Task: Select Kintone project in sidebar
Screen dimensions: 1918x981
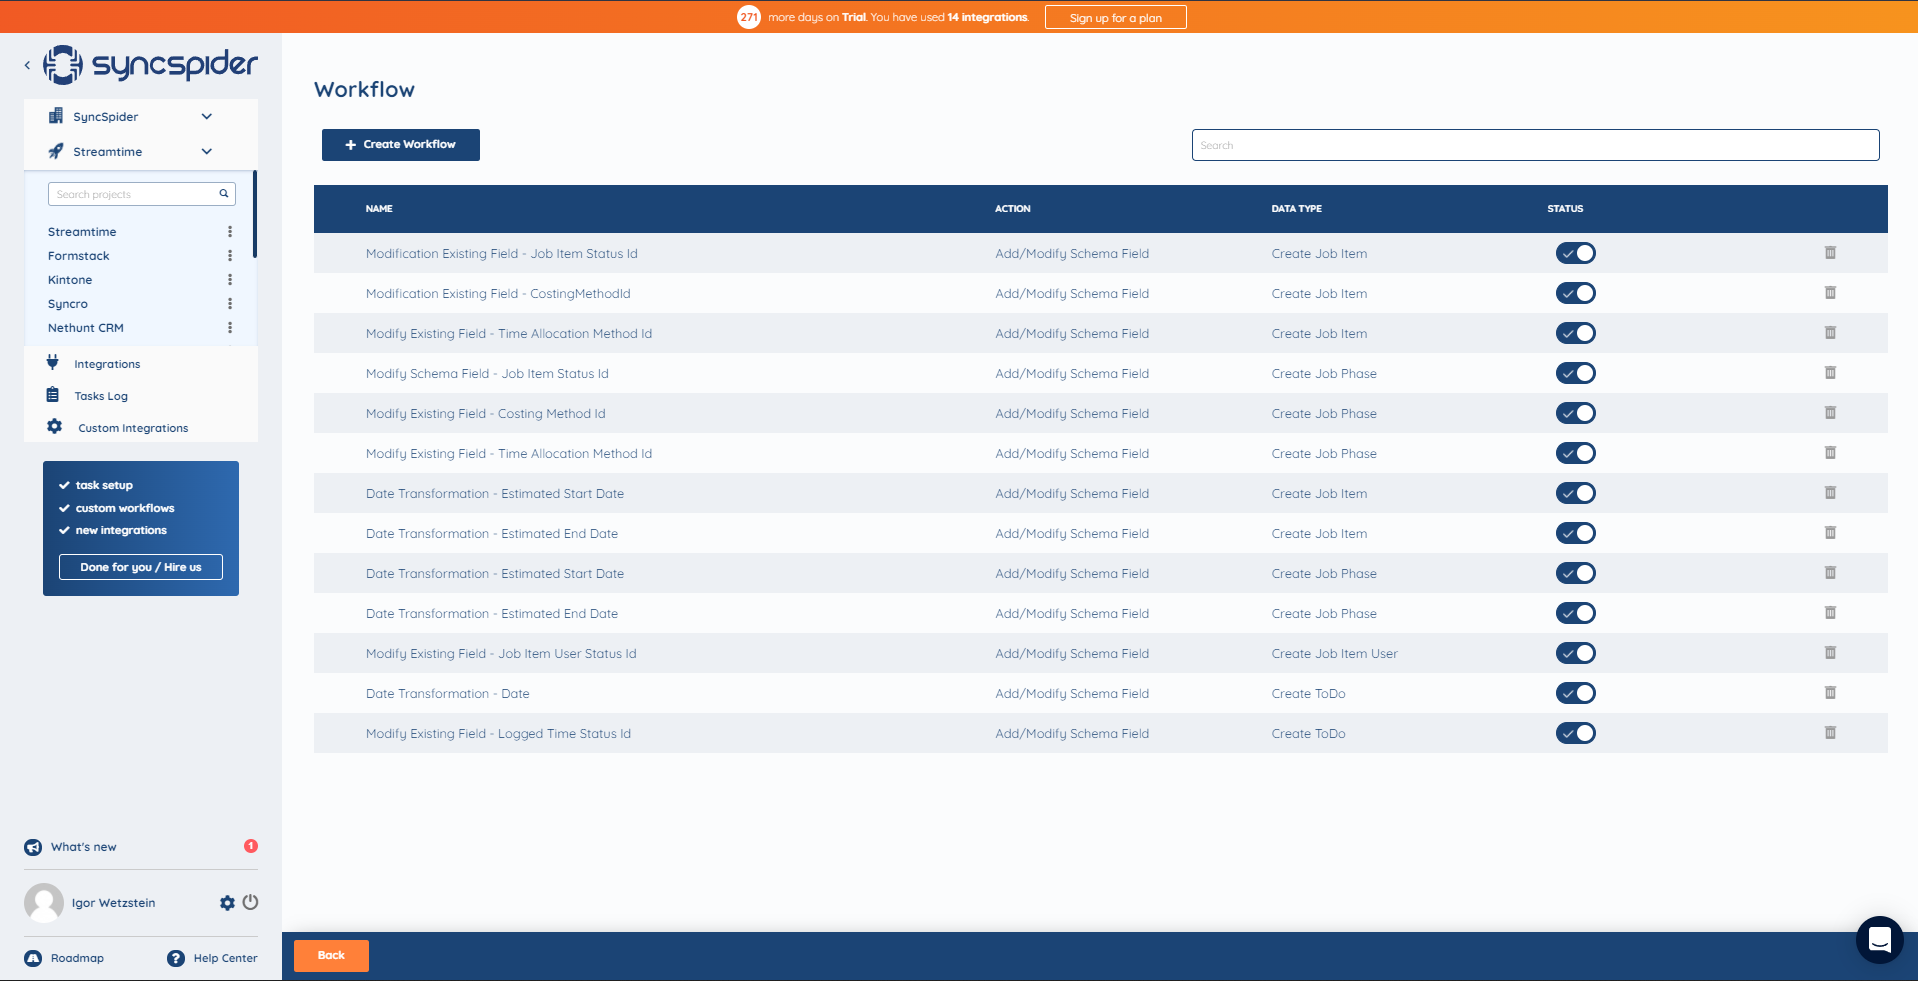Action: pyautogui.click(x=70, y=280)
